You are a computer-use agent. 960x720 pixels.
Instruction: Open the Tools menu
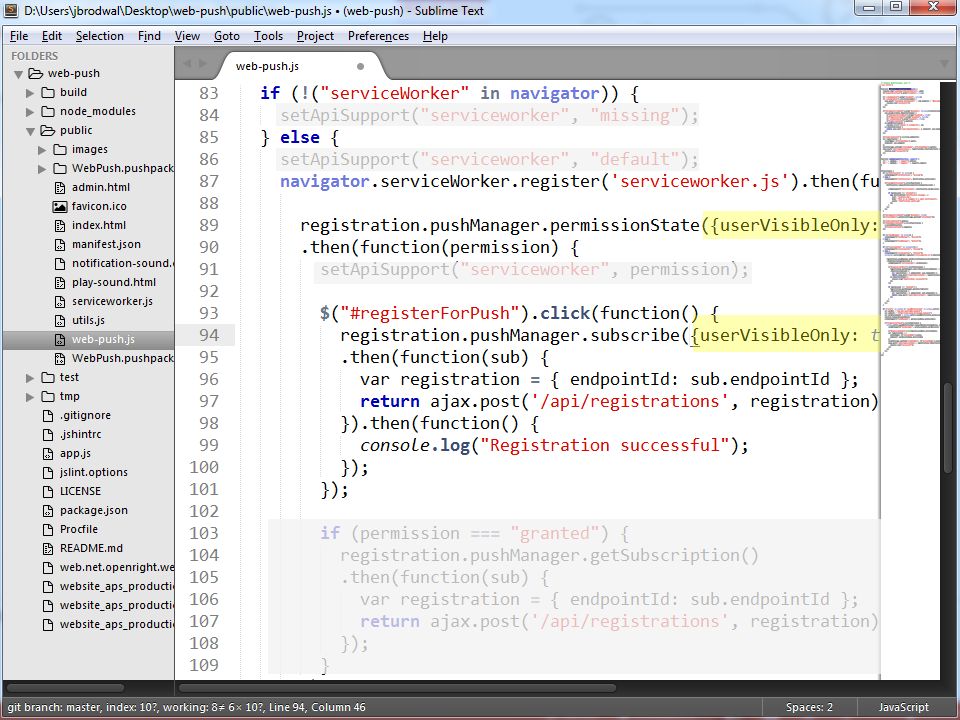click(x=268, y=36)
